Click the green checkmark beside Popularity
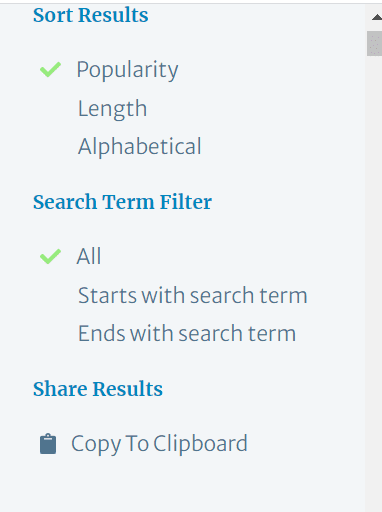This screenshot has width=382, height=512. coord(50,69)
